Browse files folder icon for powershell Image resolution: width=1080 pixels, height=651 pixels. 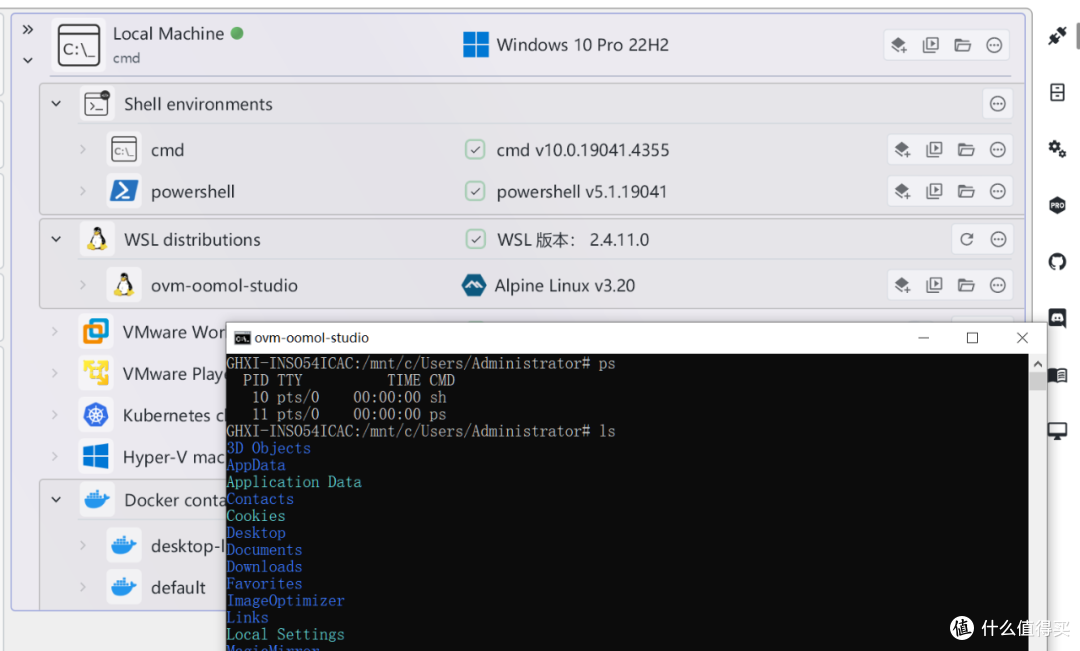[966, 192]
